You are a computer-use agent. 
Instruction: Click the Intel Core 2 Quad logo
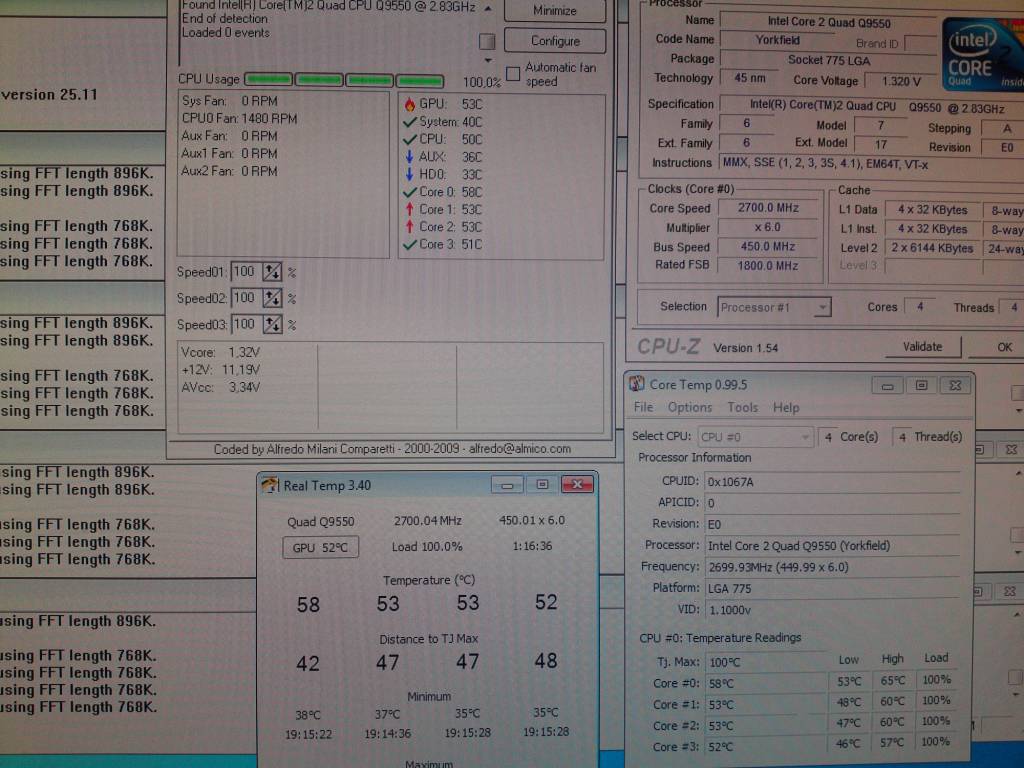pos(983,54)
